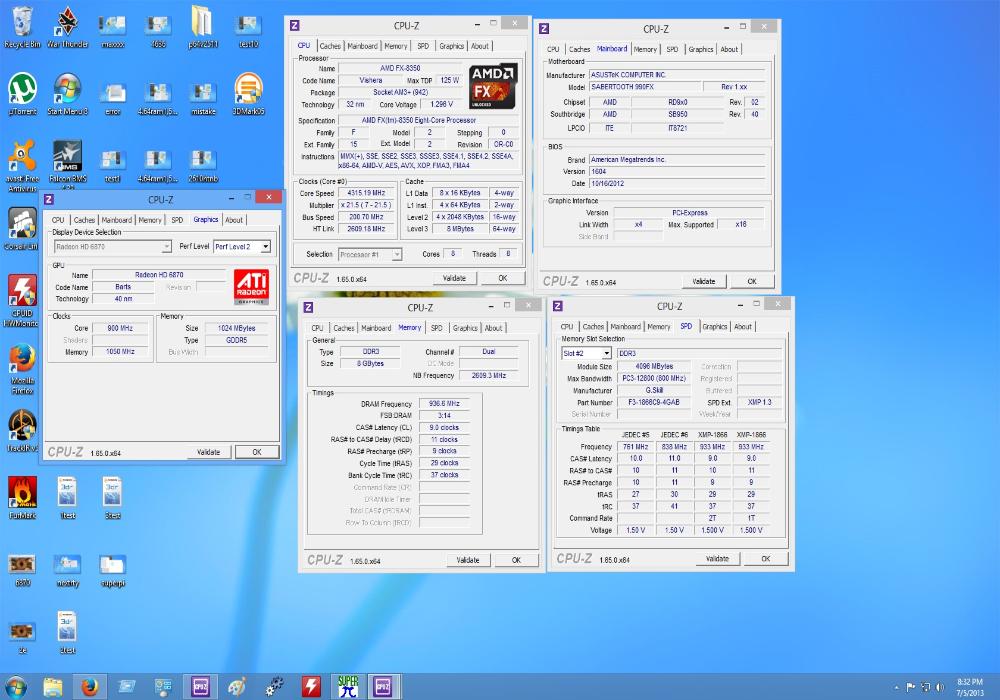Open the Corsair Link desktop icon
The image size is (1000, 700).
pos(22,228)
